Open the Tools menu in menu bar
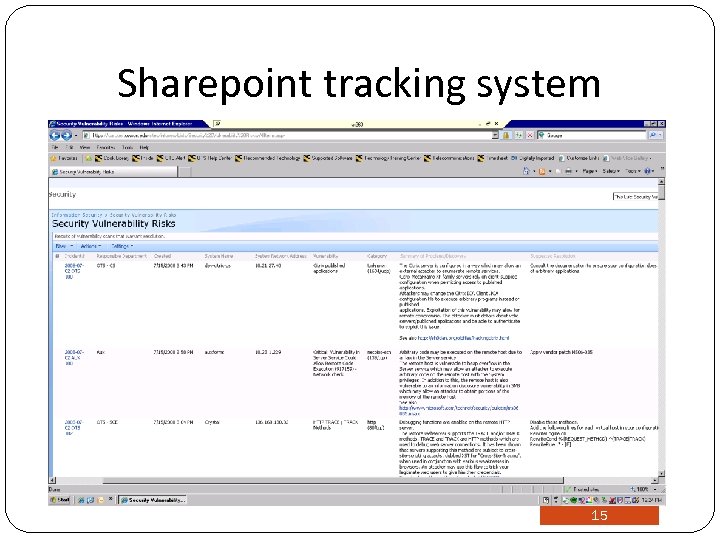 coord(128,147)
